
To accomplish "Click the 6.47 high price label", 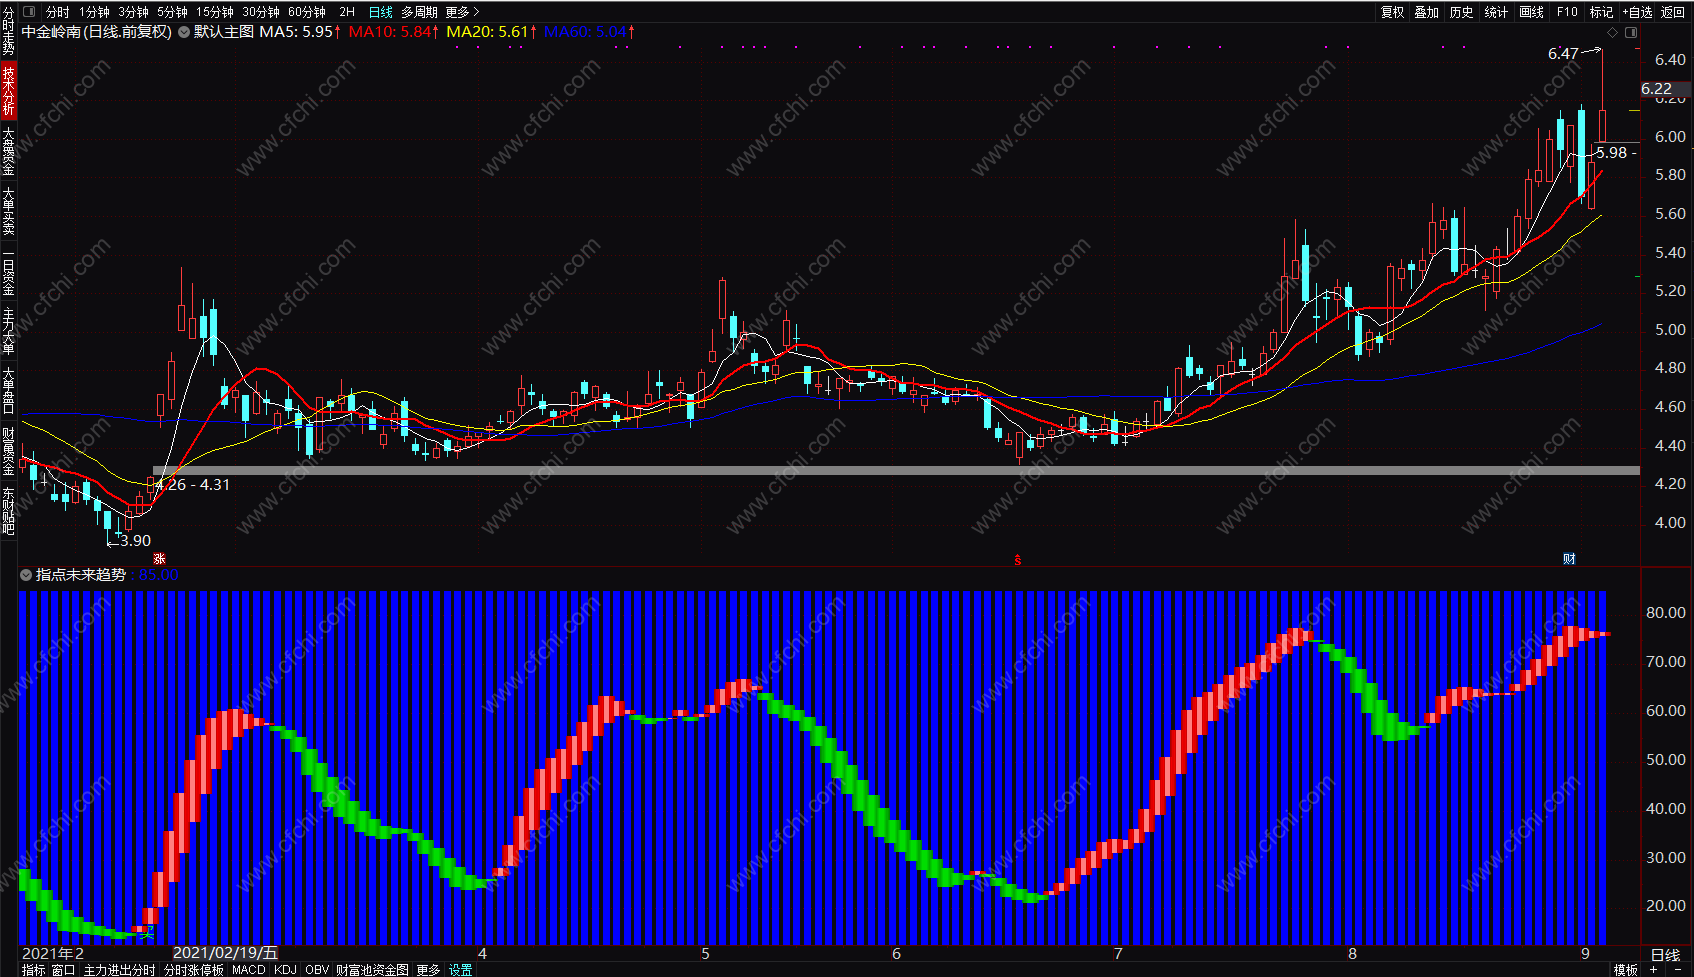I will (x=1563, y=54).
